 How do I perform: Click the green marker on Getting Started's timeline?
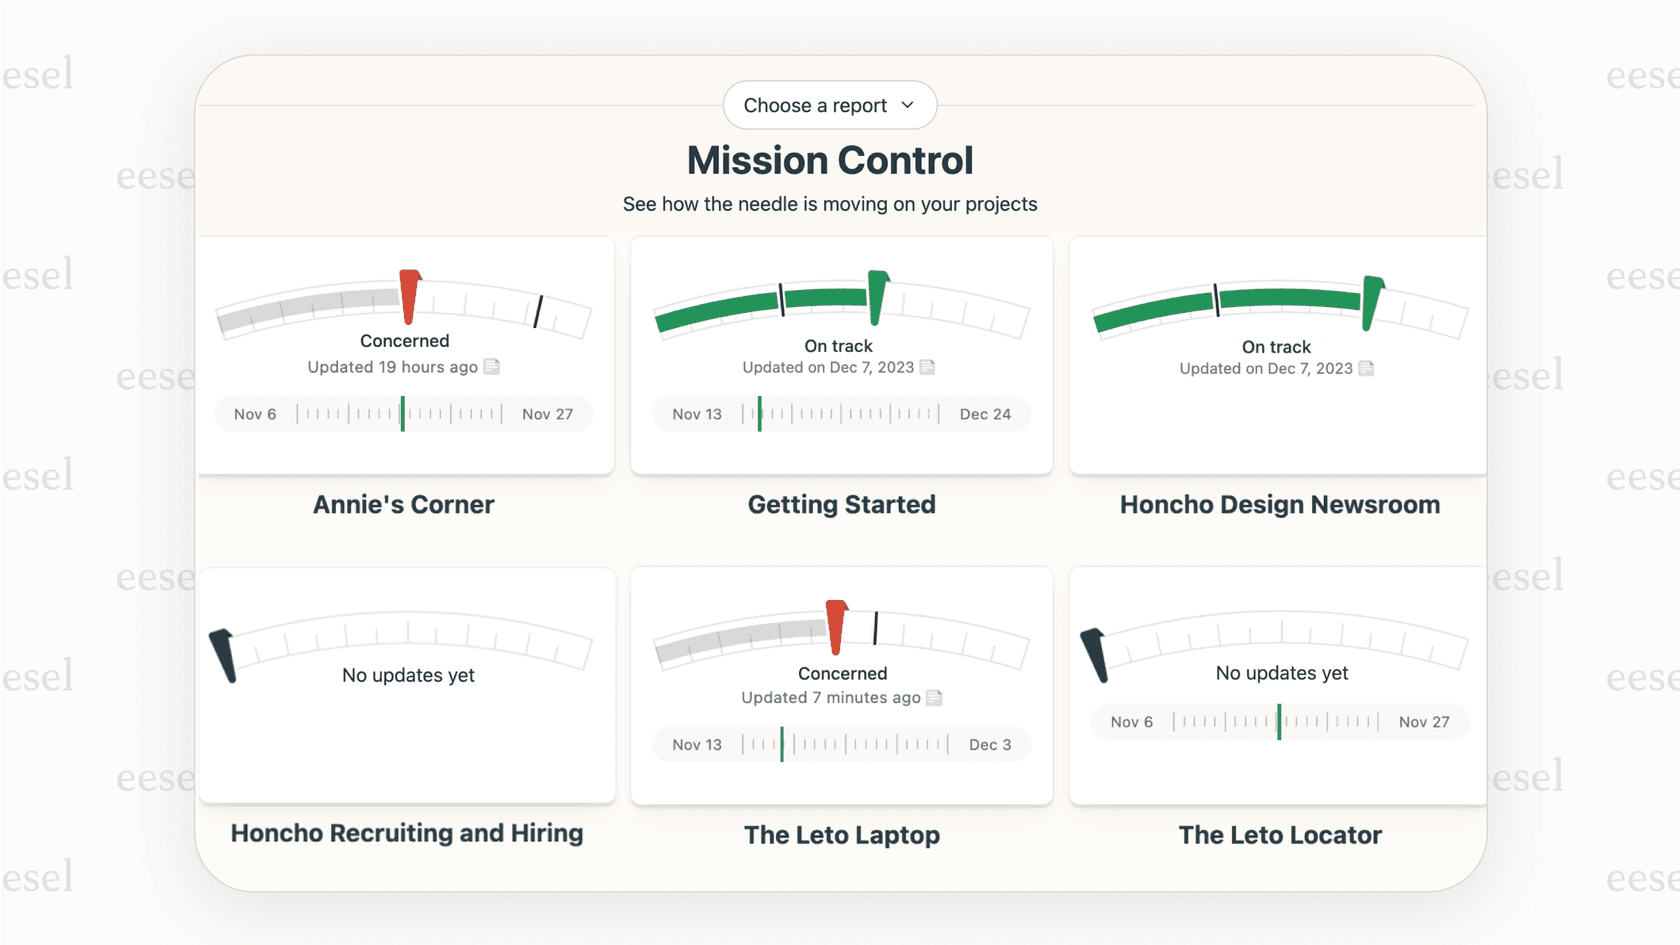point(760,413)
